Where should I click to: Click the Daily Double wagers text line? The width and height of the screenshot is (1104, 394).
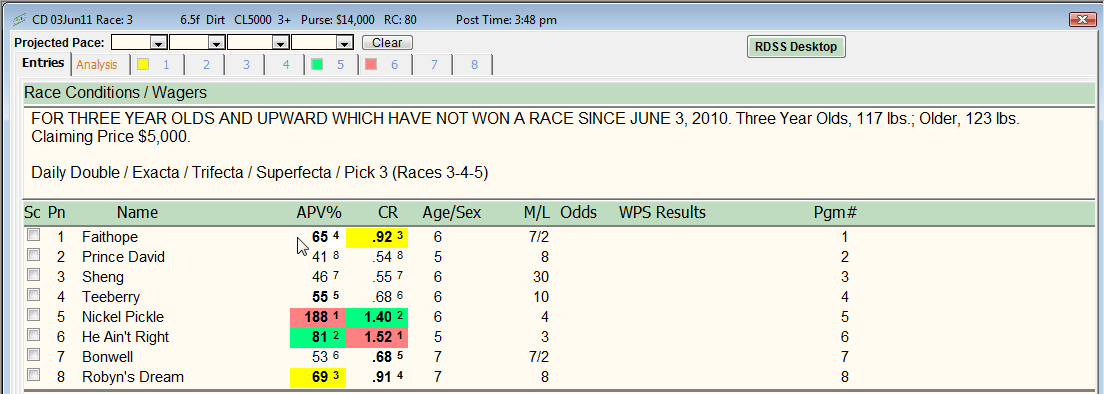click(x=260, y=172)
